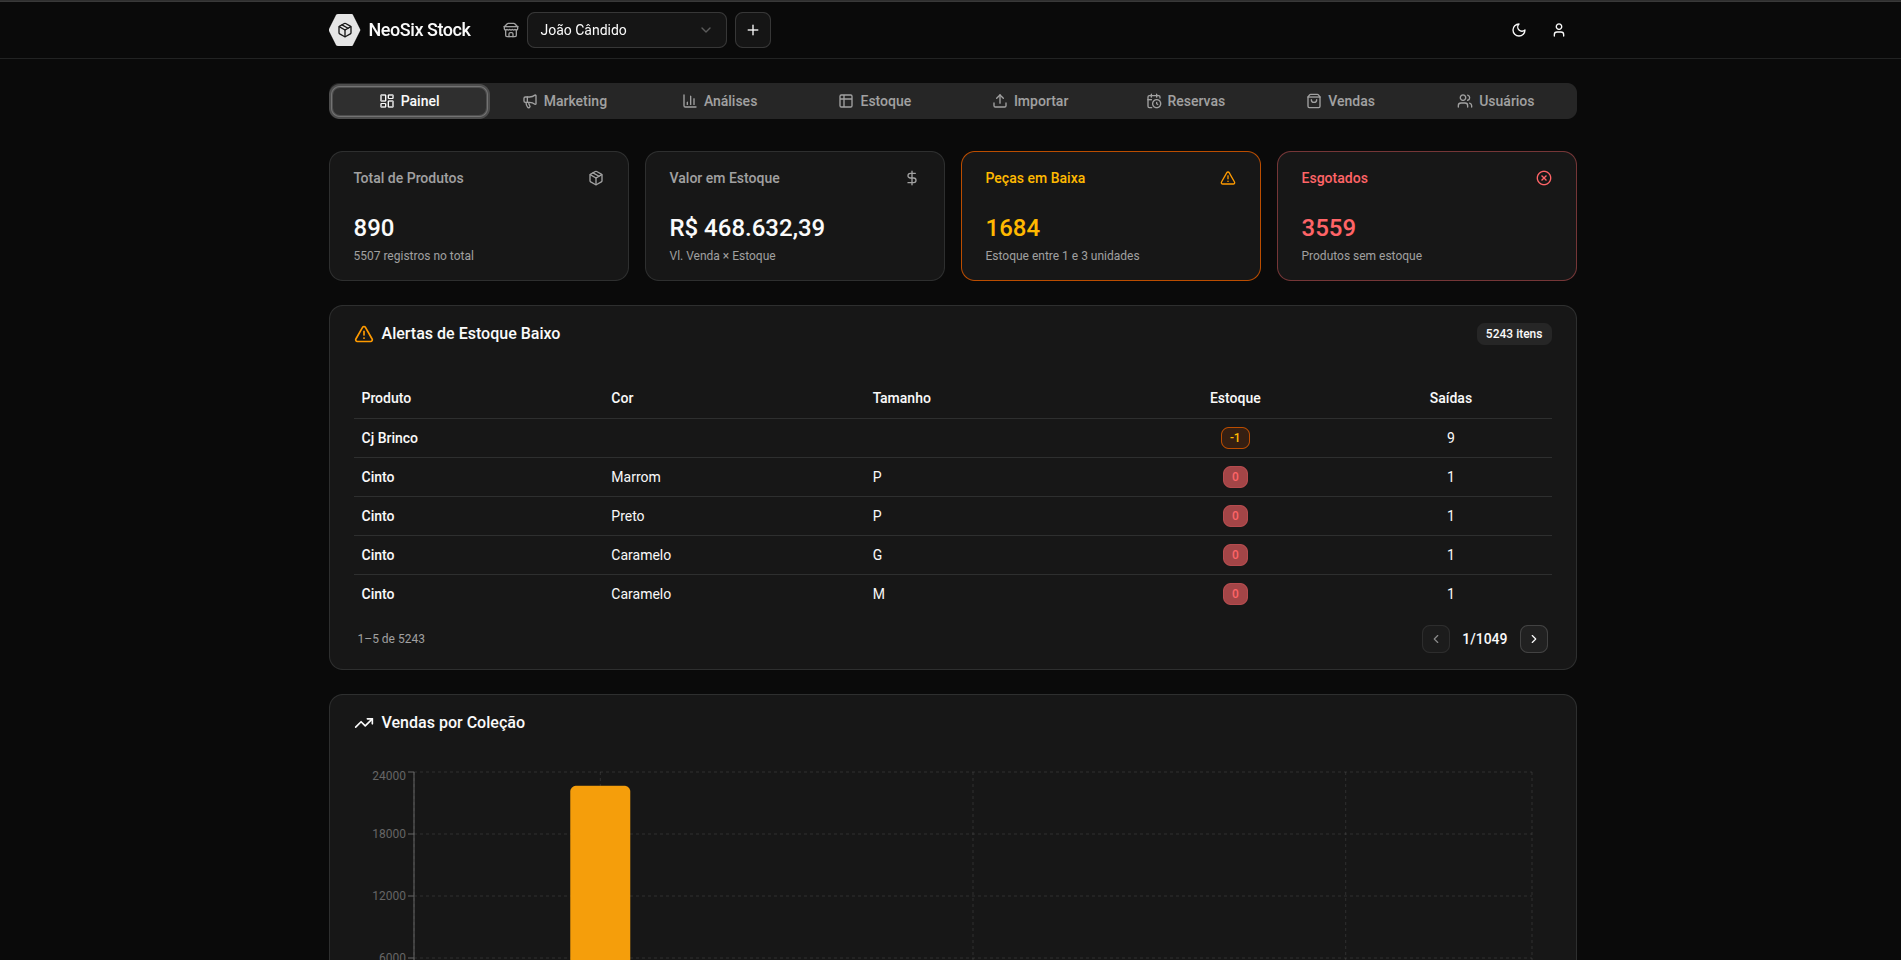Open the Importar tab

click(1030, 101)
